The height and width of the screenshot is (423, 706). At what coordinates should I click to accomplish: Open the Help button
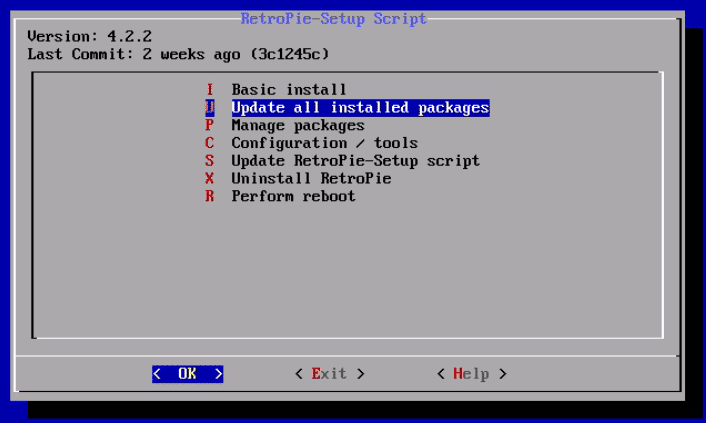471,374
